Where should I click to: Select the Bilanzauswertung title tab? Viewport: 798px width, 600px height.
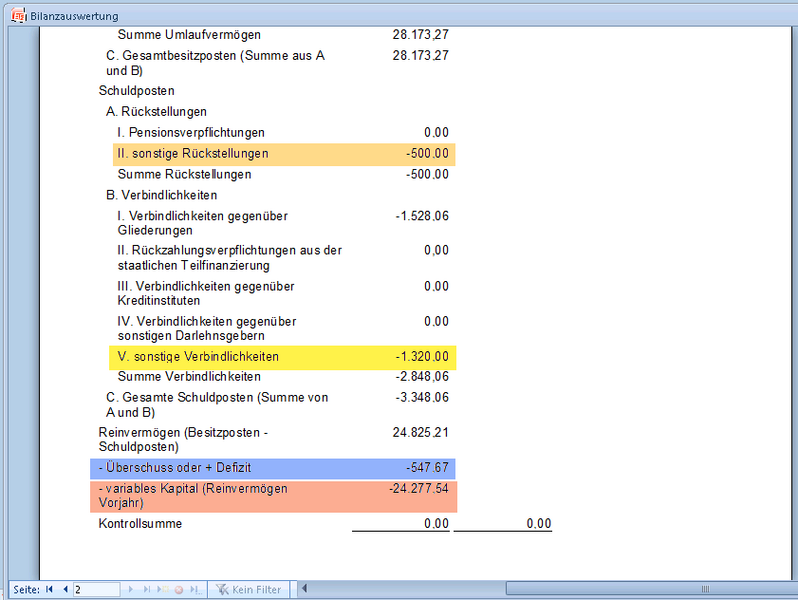coord(74,16)
